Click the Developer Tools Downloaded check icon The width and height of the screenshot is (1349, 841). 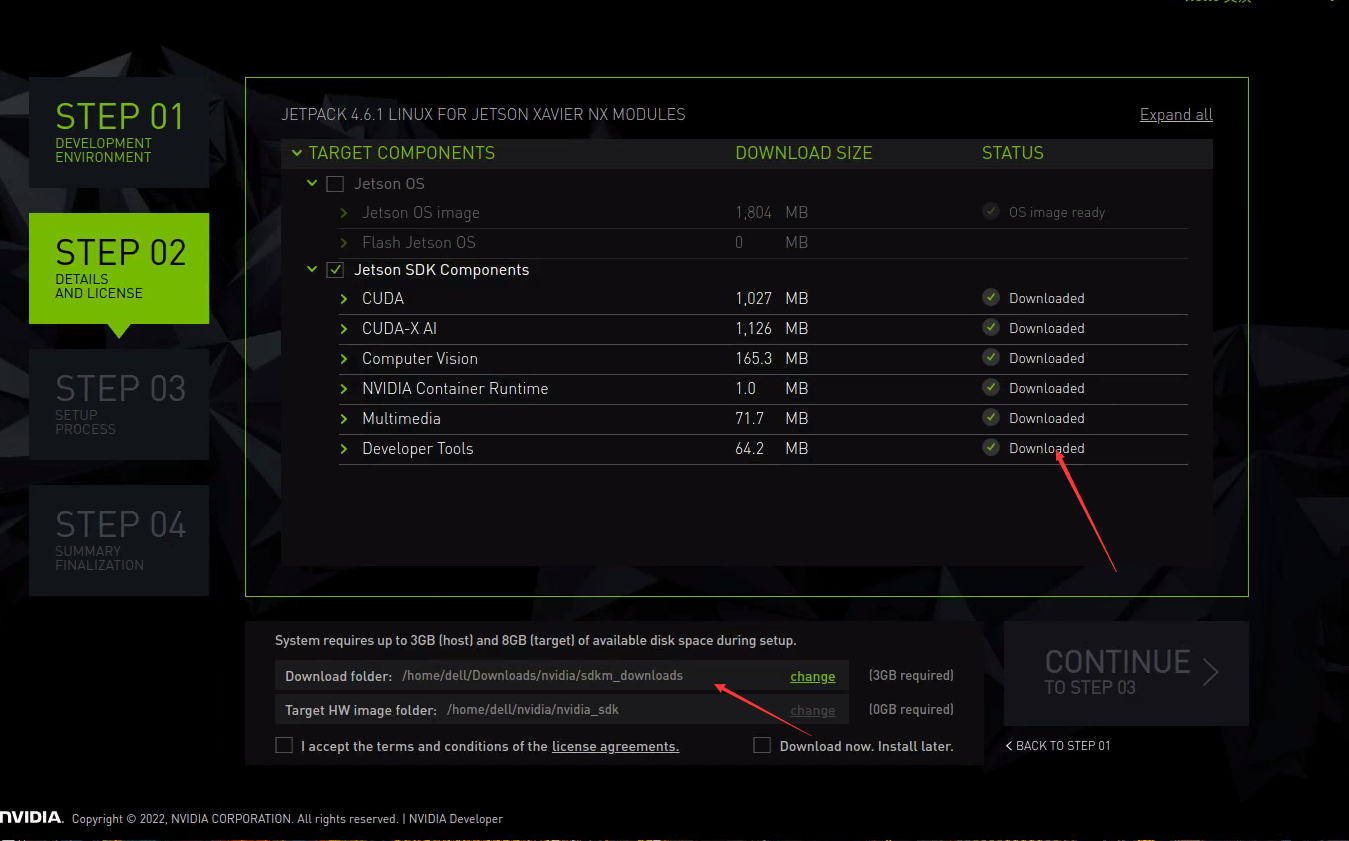click(991, 448)
